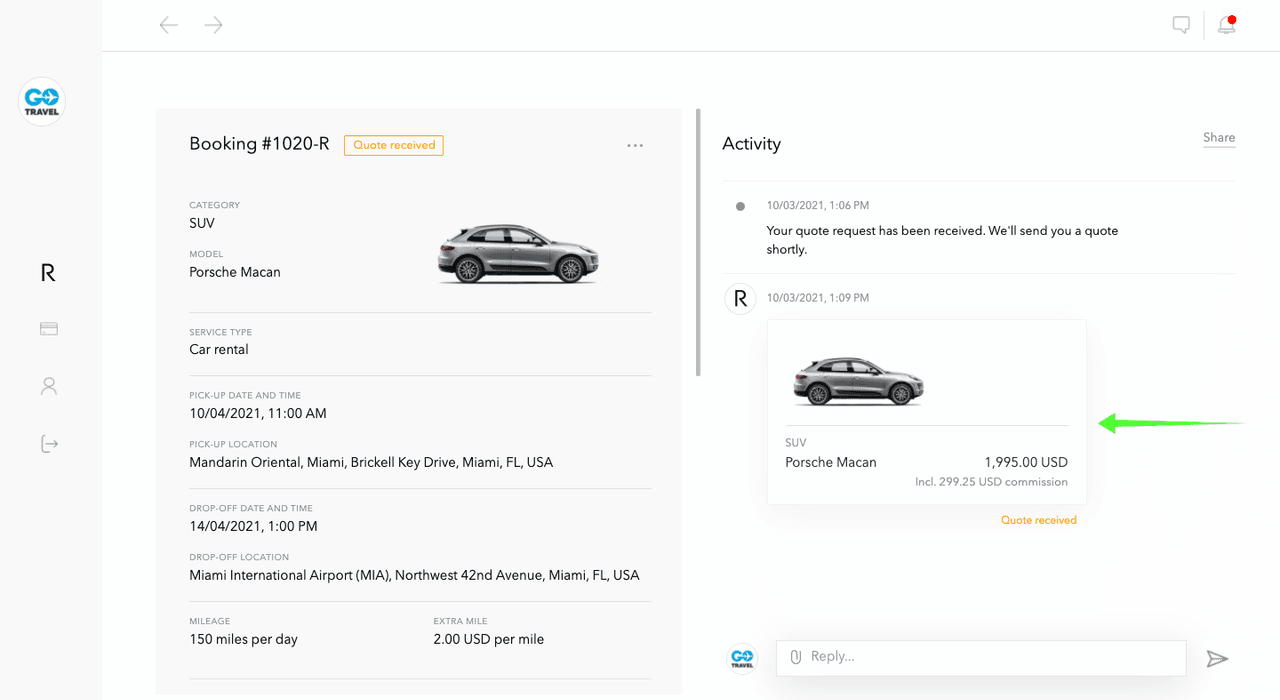Click the Go Travel logo in sidebar
Image resolution: width=1280 pixels, height=700 pixels.
(42, 101)
